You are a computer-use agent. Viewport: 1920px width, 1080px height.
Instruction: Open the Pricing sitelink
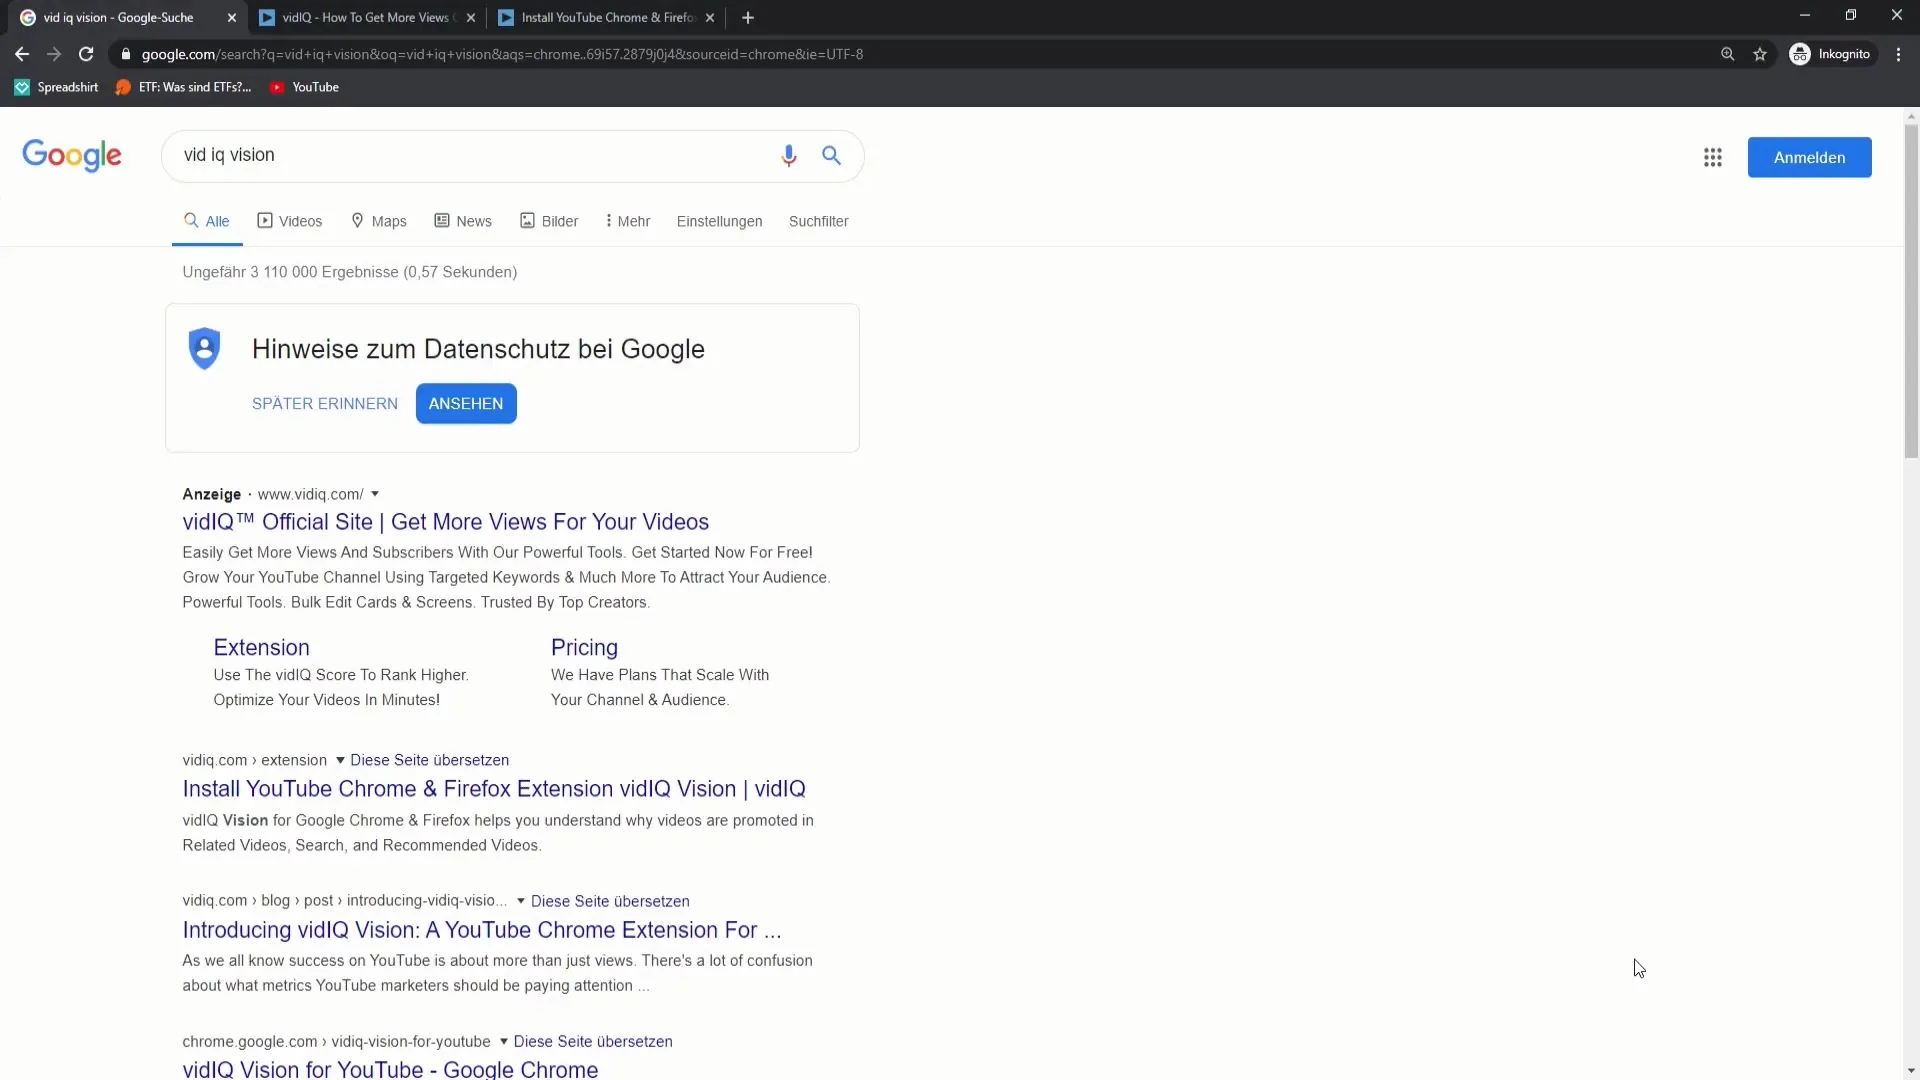pos(584,647)
